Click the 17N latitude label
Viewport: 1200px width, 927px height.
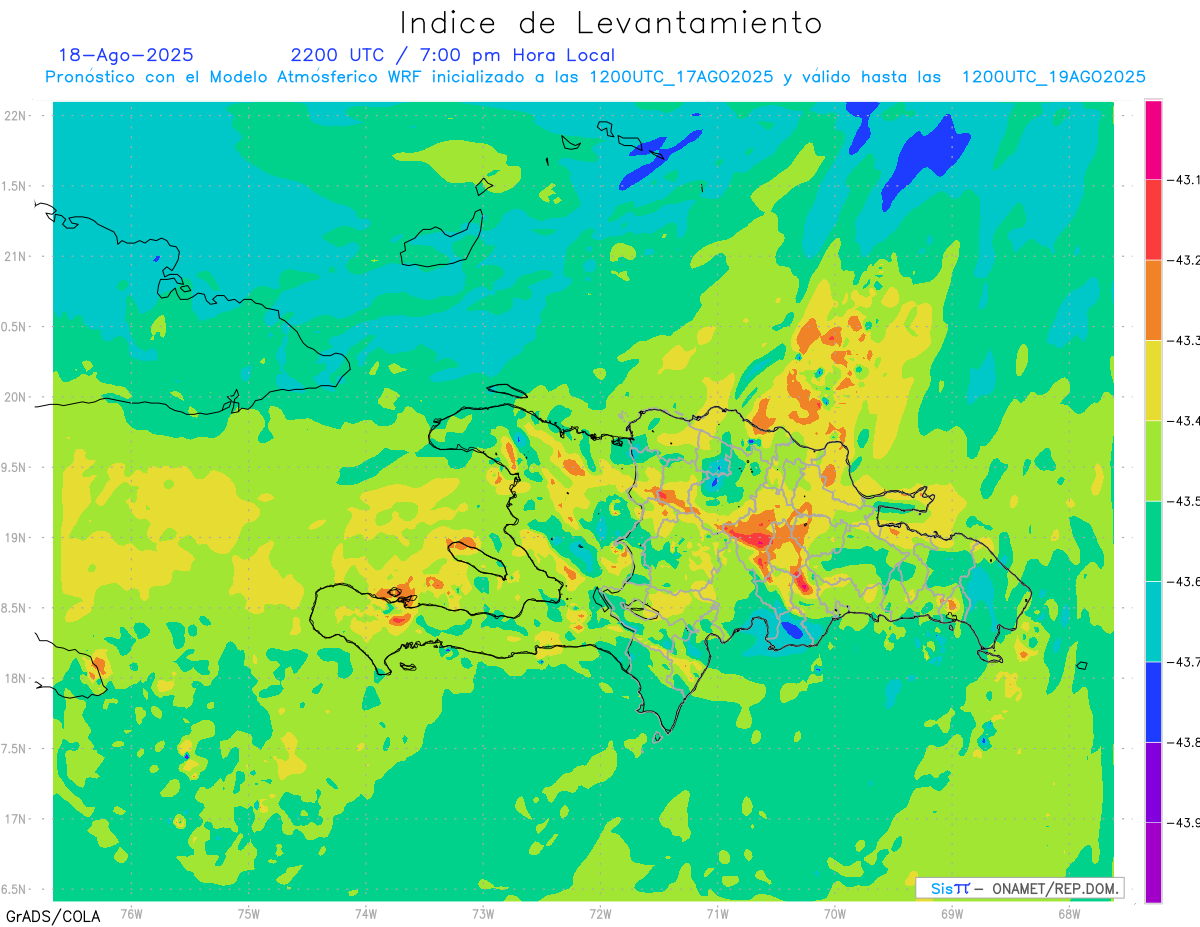(x=16, y=819)
